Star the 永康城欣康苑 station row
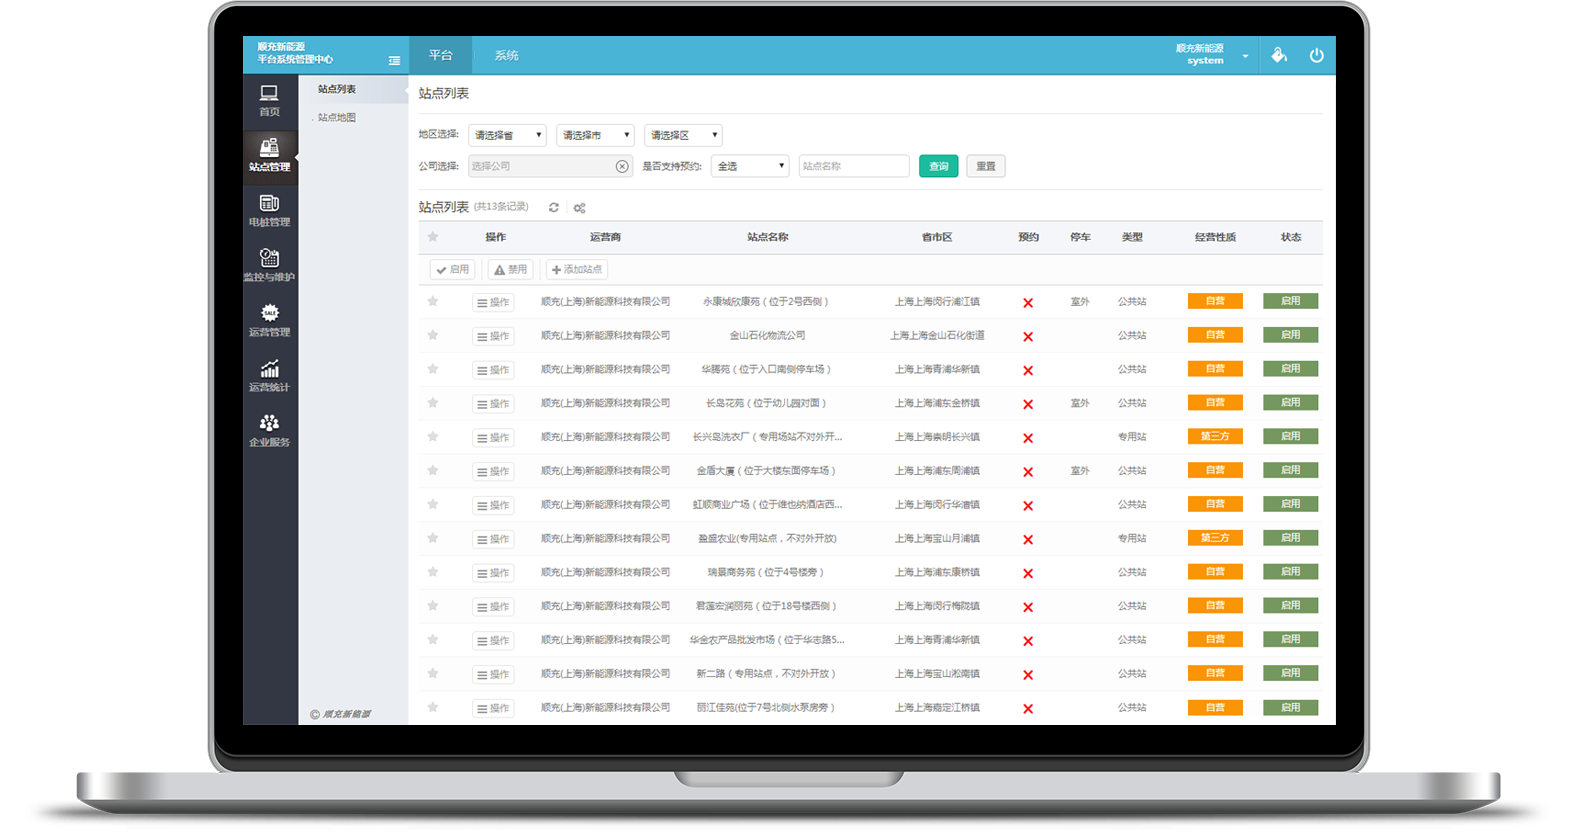Image resolution: width=1580 pixels, height=840 pixels. 433,301
